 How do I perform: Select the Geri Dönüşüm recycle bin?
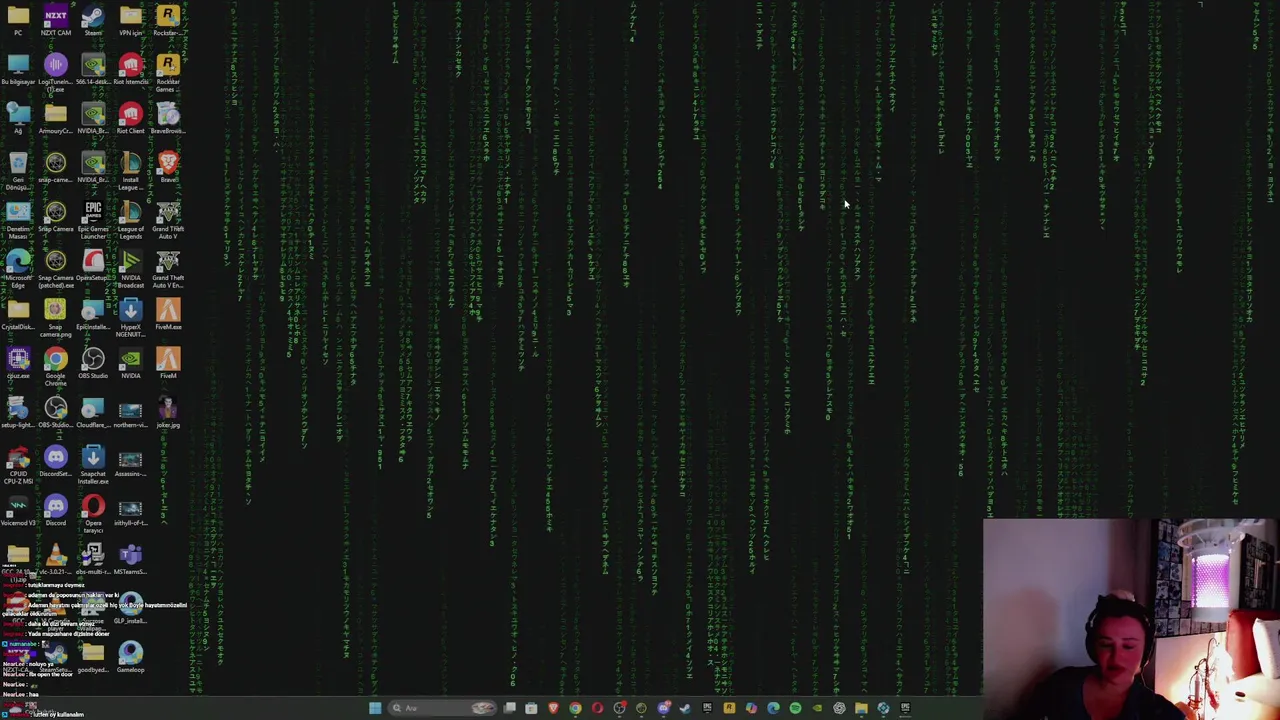(x=18, y=170)
